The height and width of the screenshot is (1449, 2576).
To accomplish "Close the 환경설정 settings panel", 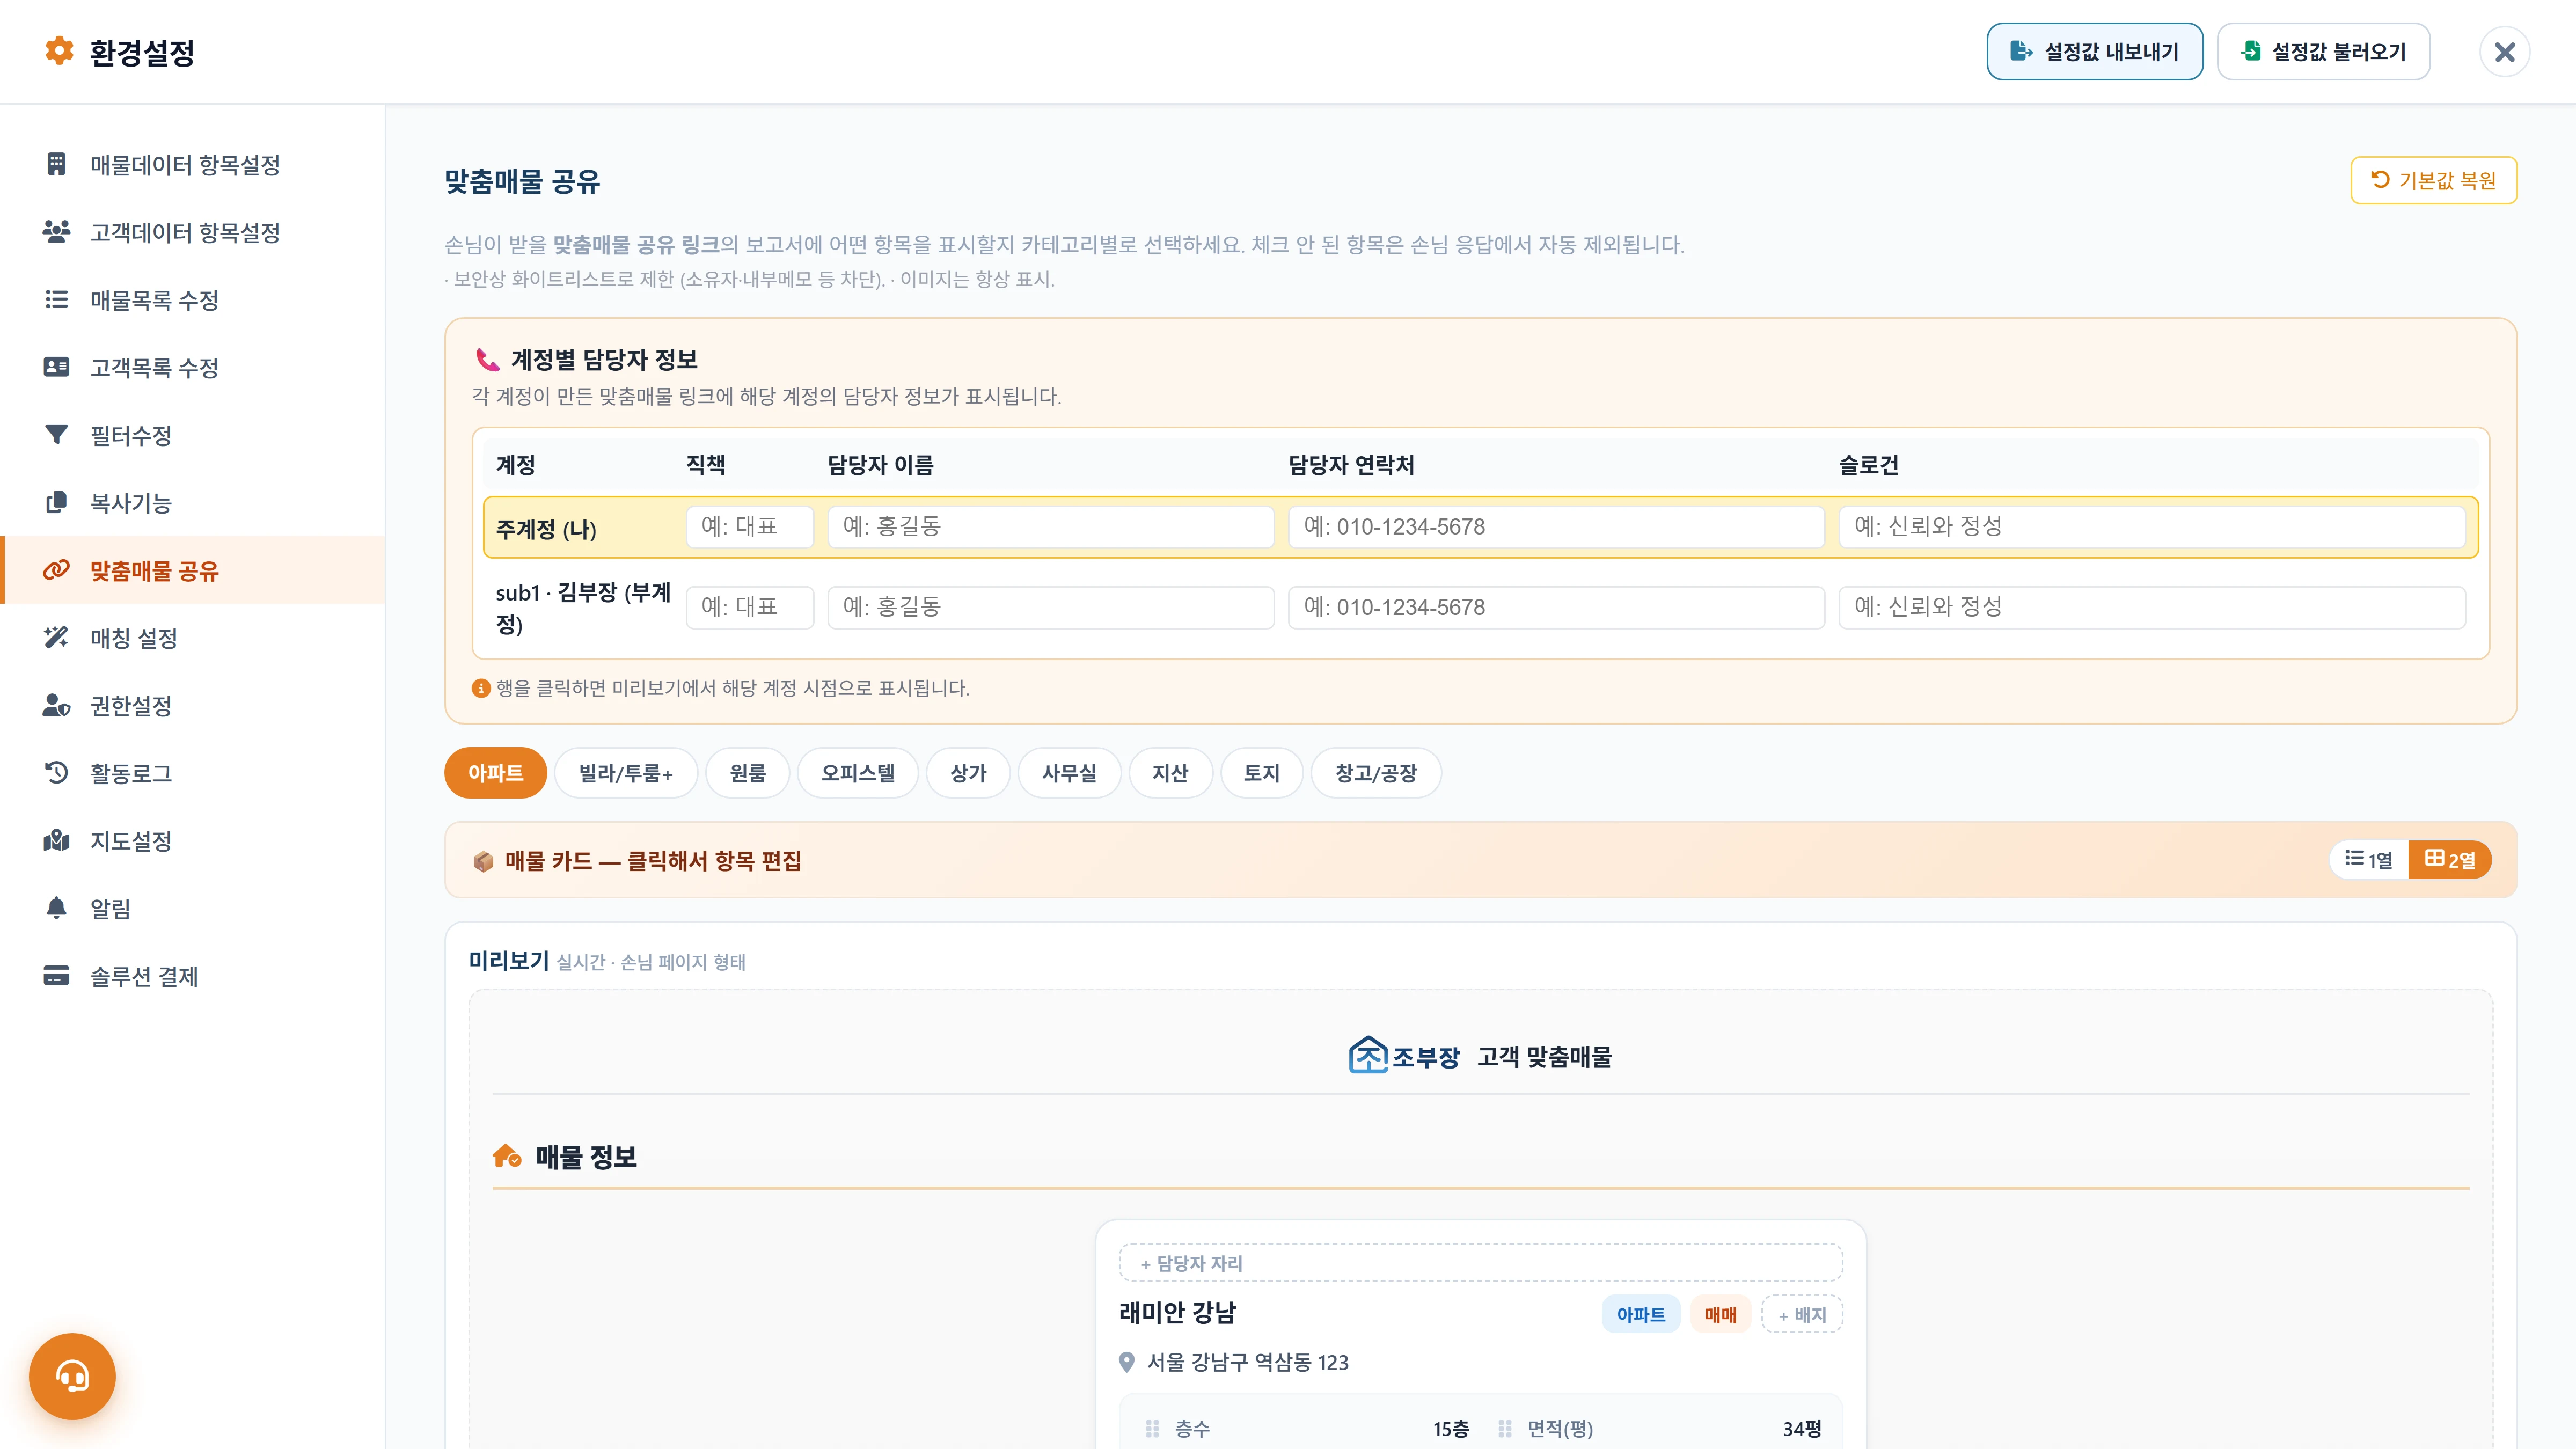I will [x=2505, y=52].
